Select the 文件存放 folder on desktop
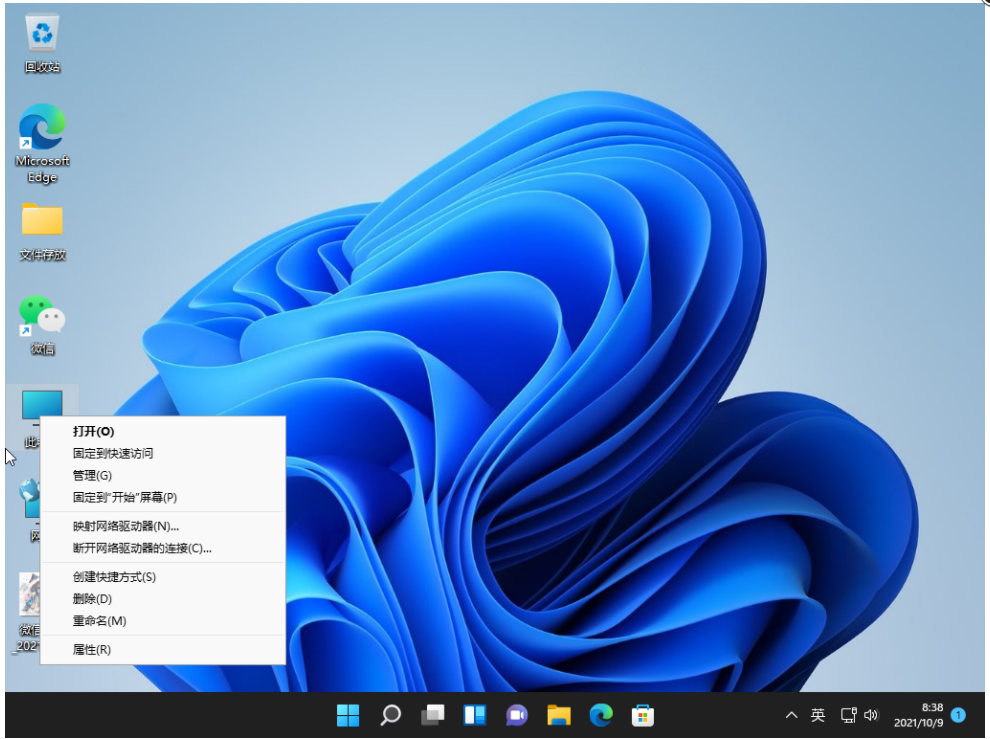 point(42,220)
